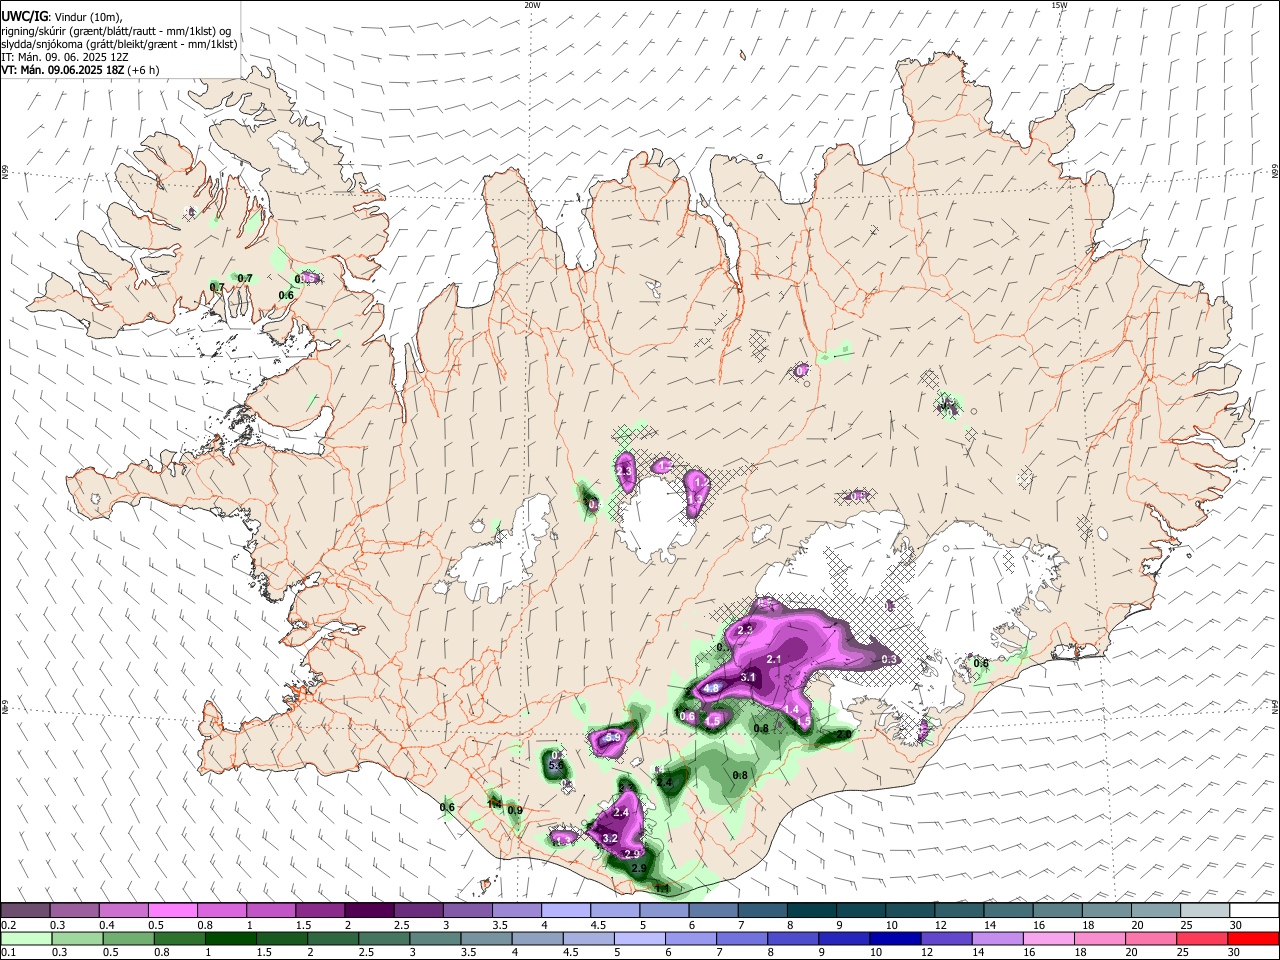
Task: Click the 'rigning/skúrir' legend description line
Action: click(116, 31)
